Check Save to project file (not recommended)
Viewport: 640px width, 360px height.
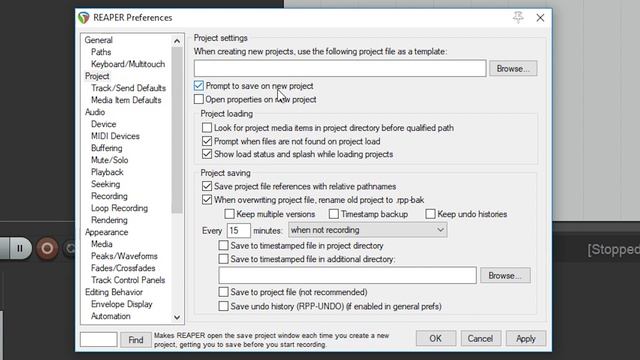[223, 292]
